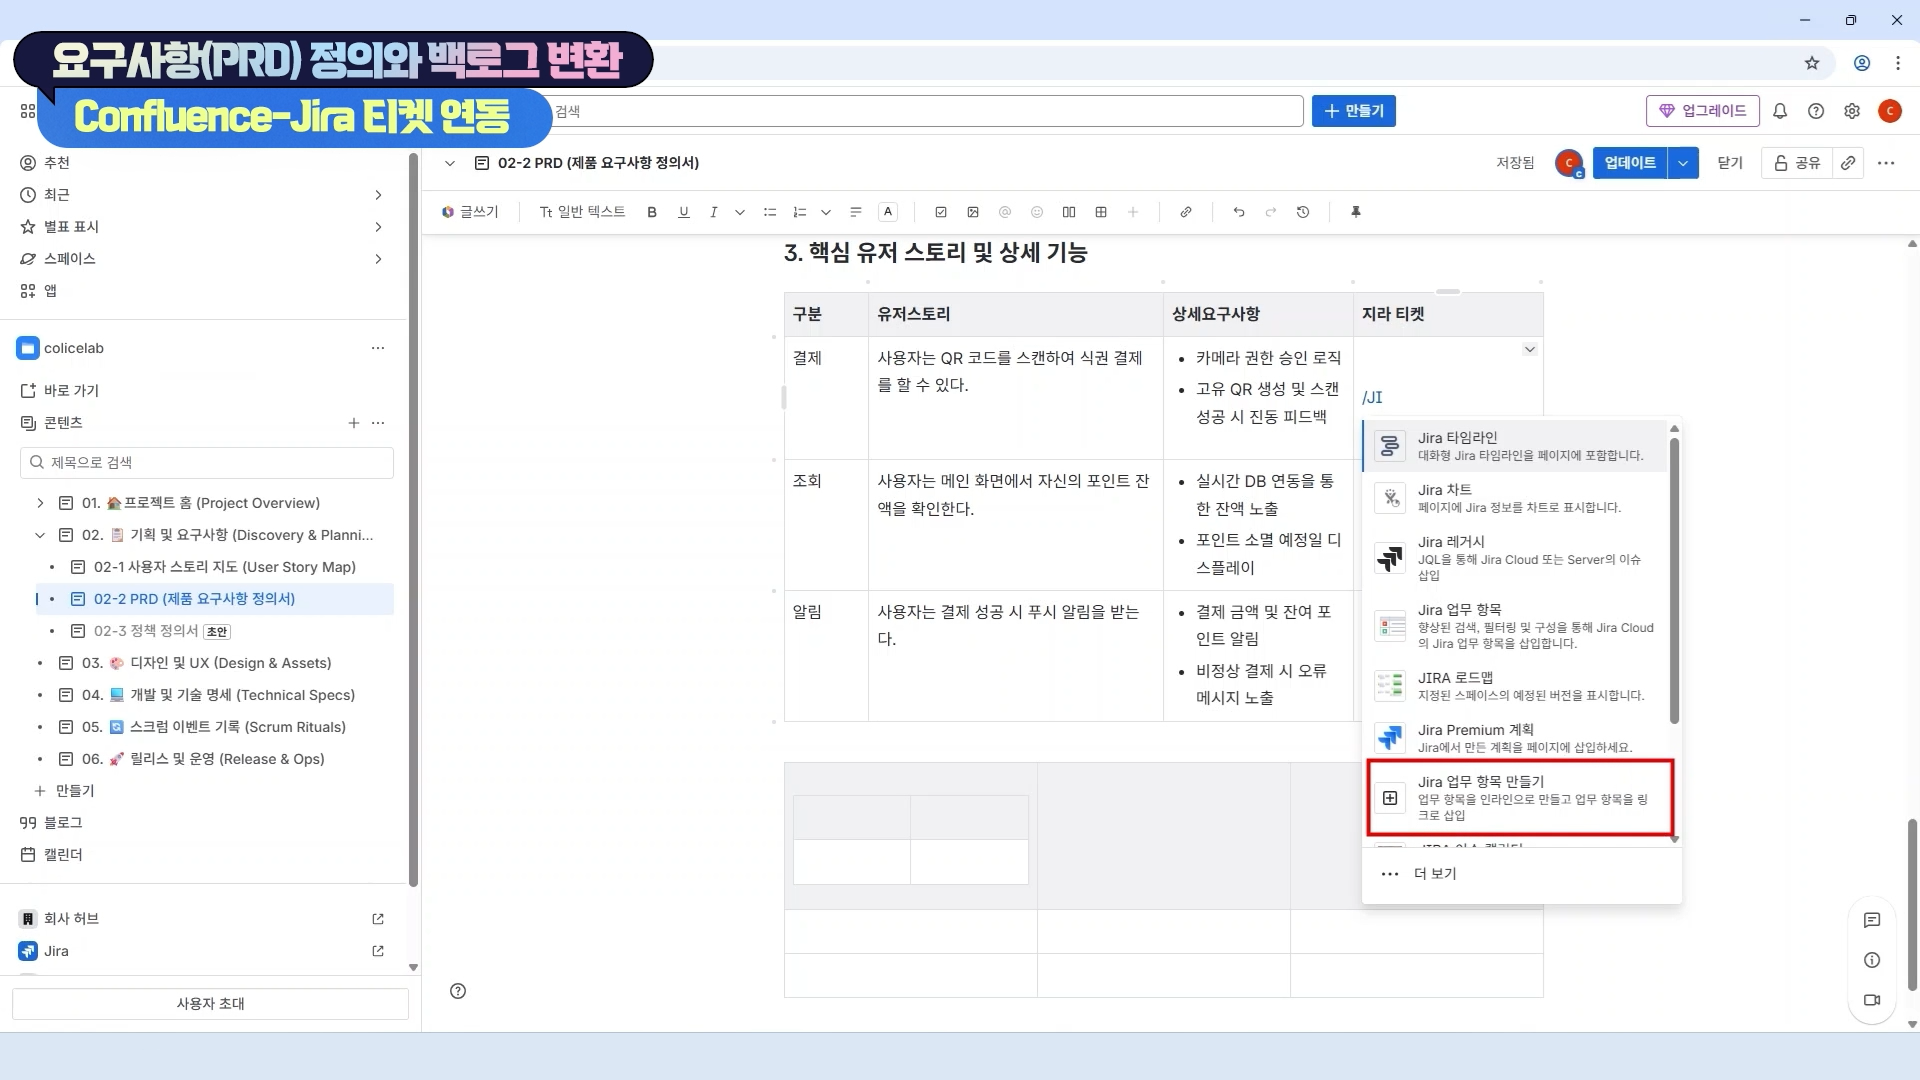Open 02-3 정책 정의서 page
The image size is (1920, 1080).
pyautogui.click(x=146, y=631)
